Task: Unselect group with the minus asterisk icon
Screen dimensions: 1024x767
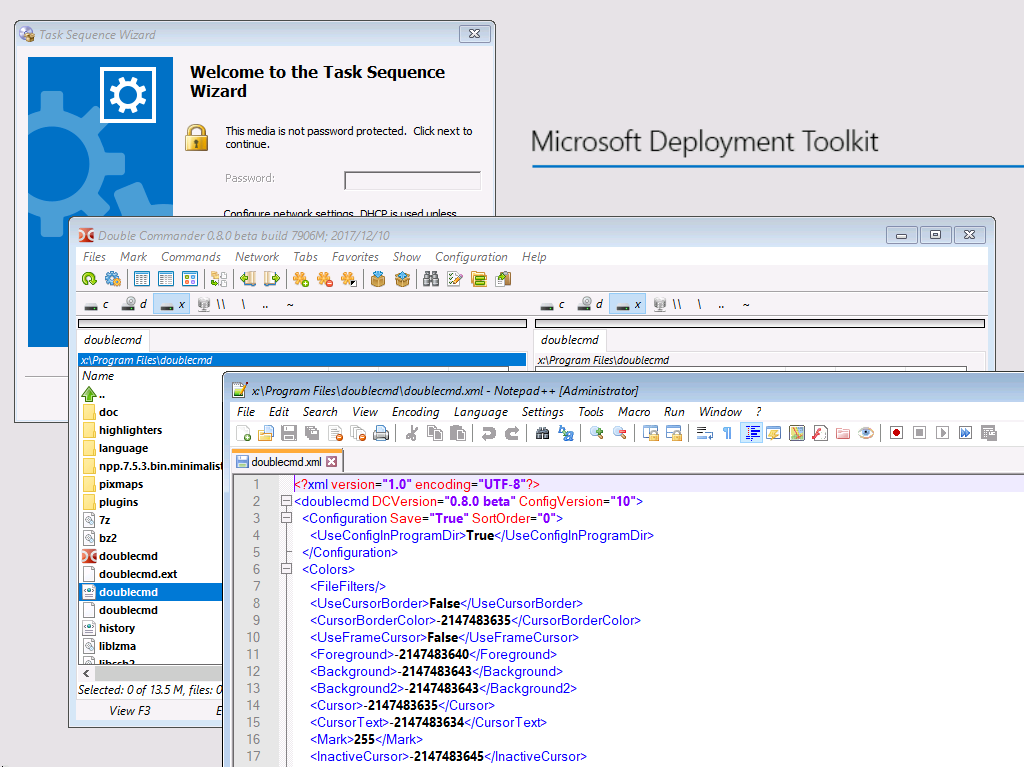Action: click(x=325, y=280)
